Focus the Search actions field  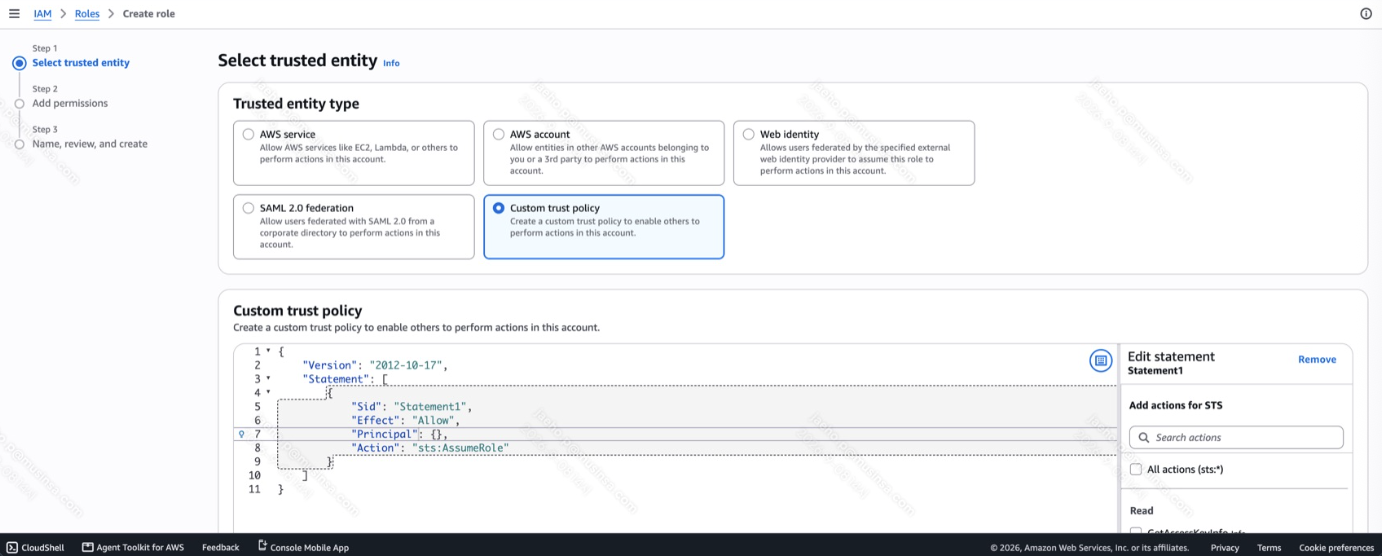(1236, 437)
